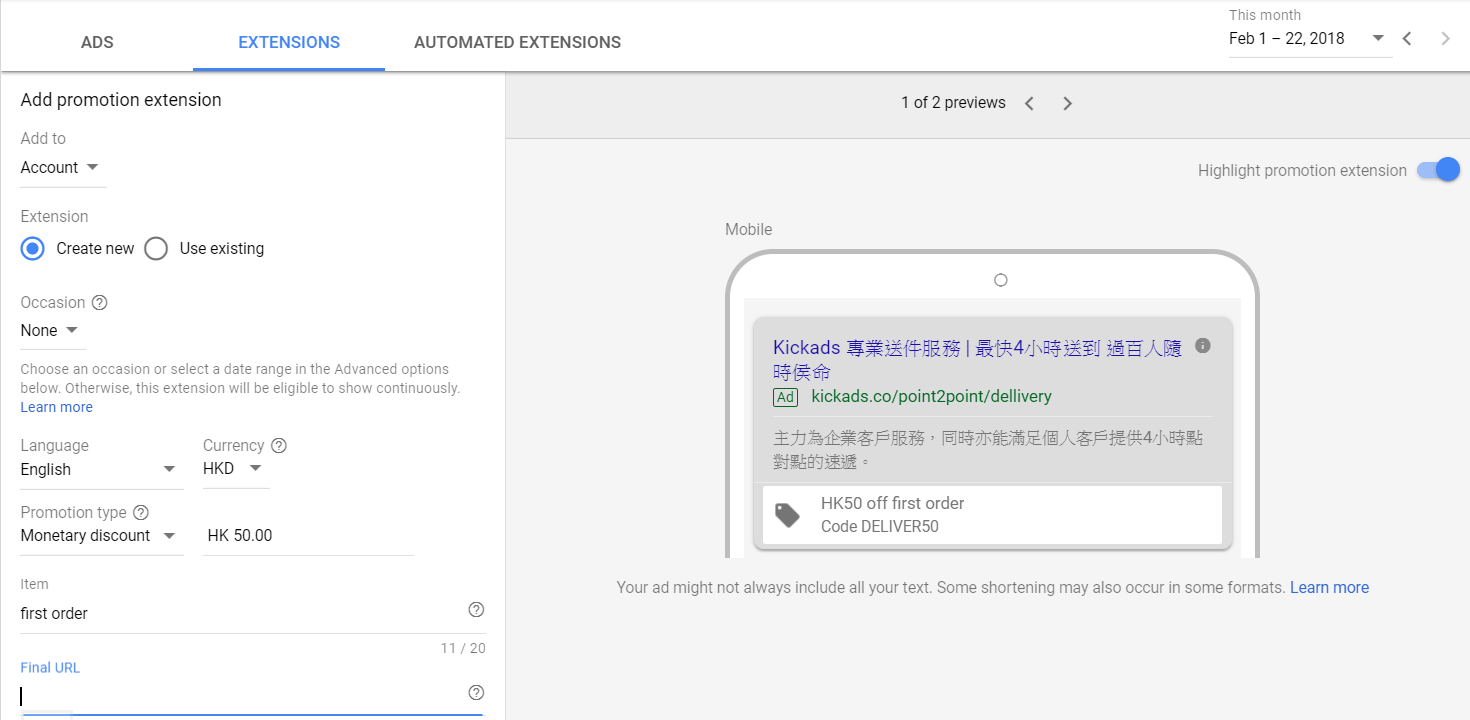
Task: Open the Occasion dropdown set to None
Action: coord(52,330)
